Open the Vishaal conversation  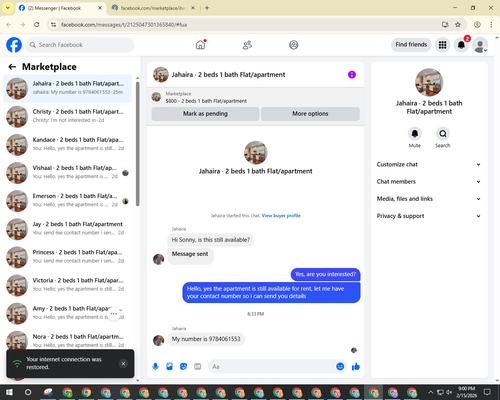point(68,173)
